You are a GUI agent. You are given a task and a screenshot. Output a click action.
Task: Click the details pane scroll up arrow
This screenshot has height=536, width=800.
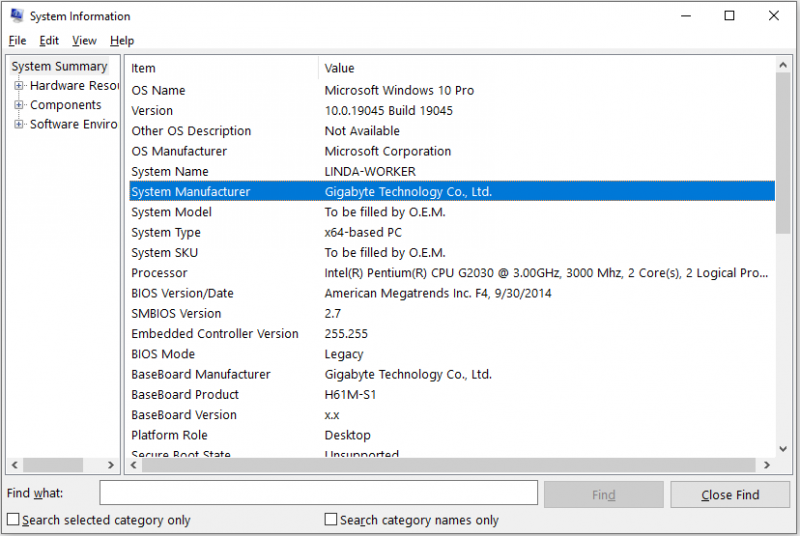(x=783, y=65)
